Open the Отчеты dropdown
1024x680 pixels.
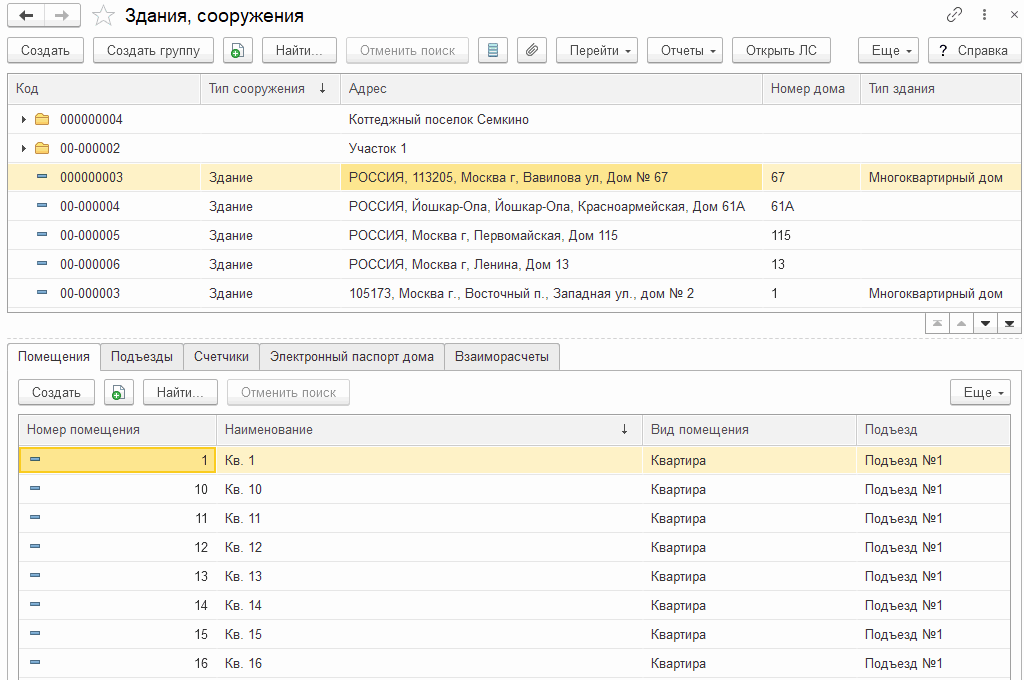coord(685,50)
